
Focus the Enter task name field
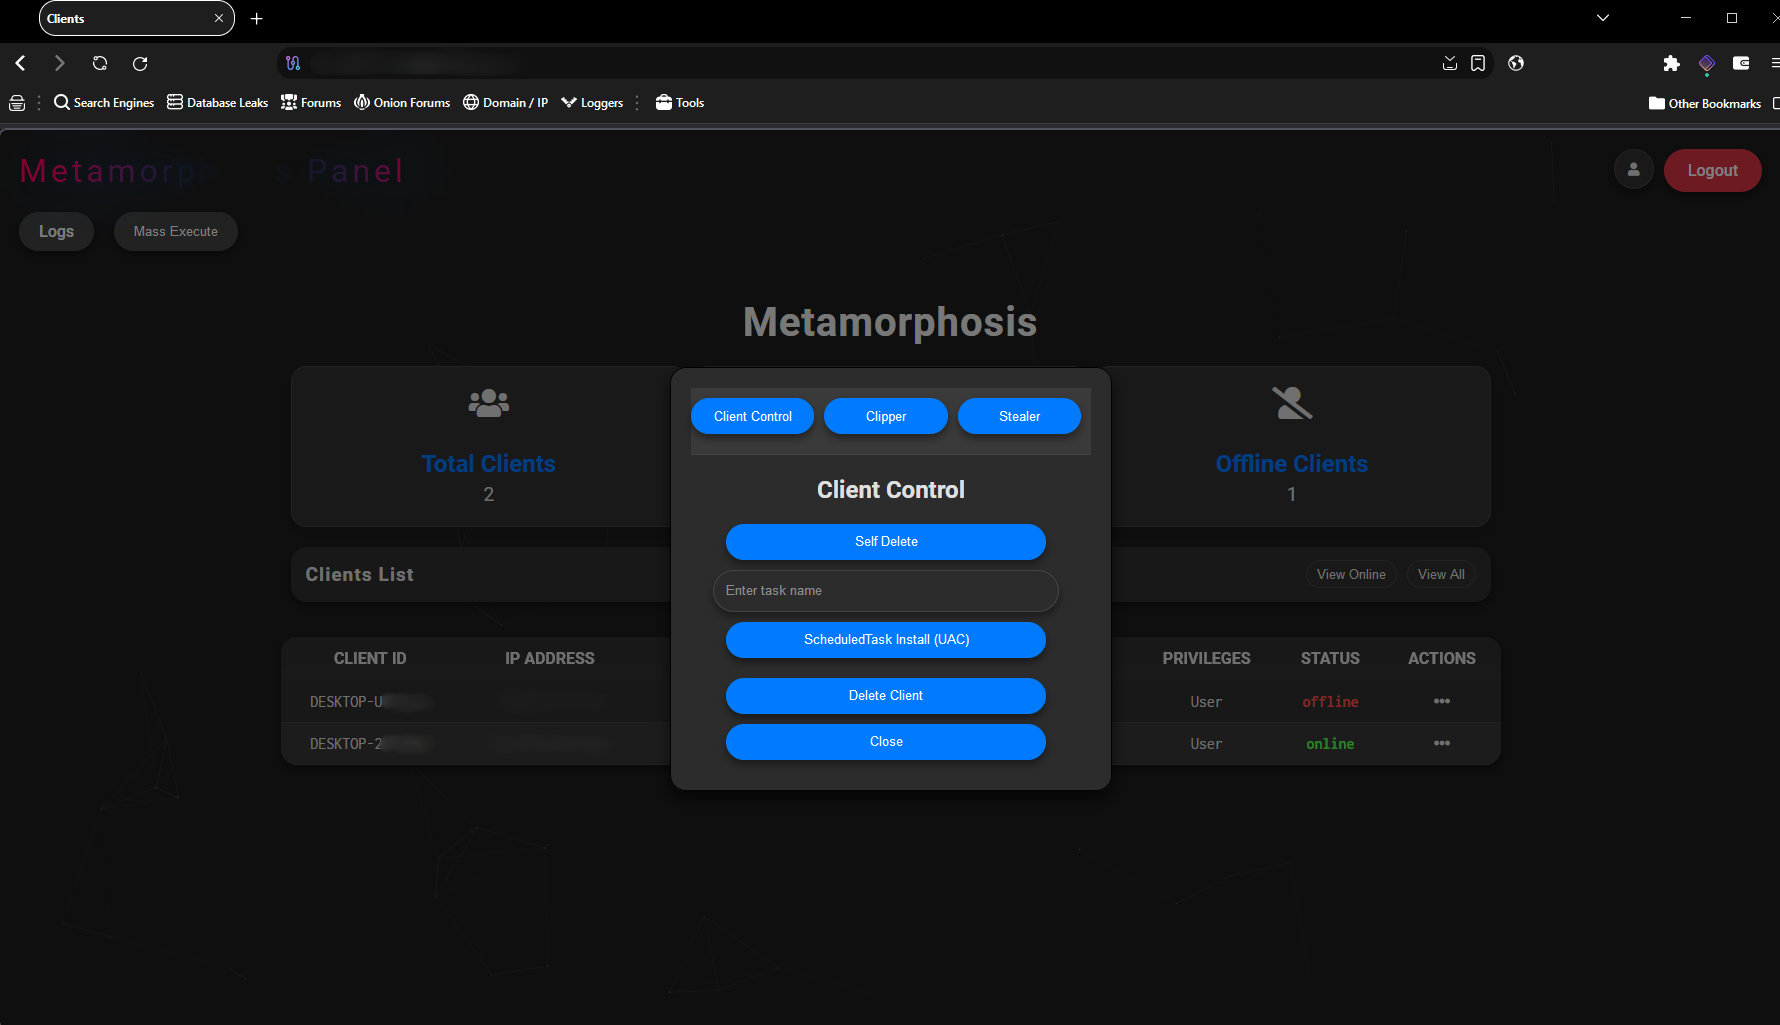click(x=886, y=591)
